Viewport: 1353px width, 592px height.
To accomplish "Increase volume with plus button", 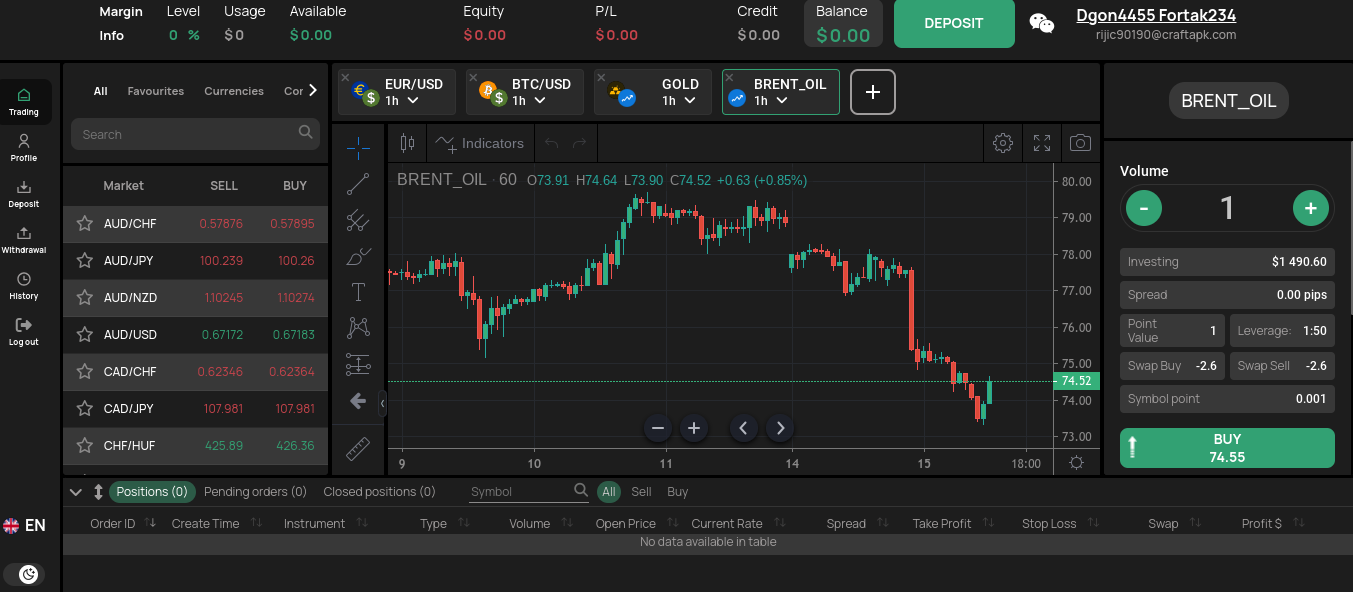I will 1310,208.
